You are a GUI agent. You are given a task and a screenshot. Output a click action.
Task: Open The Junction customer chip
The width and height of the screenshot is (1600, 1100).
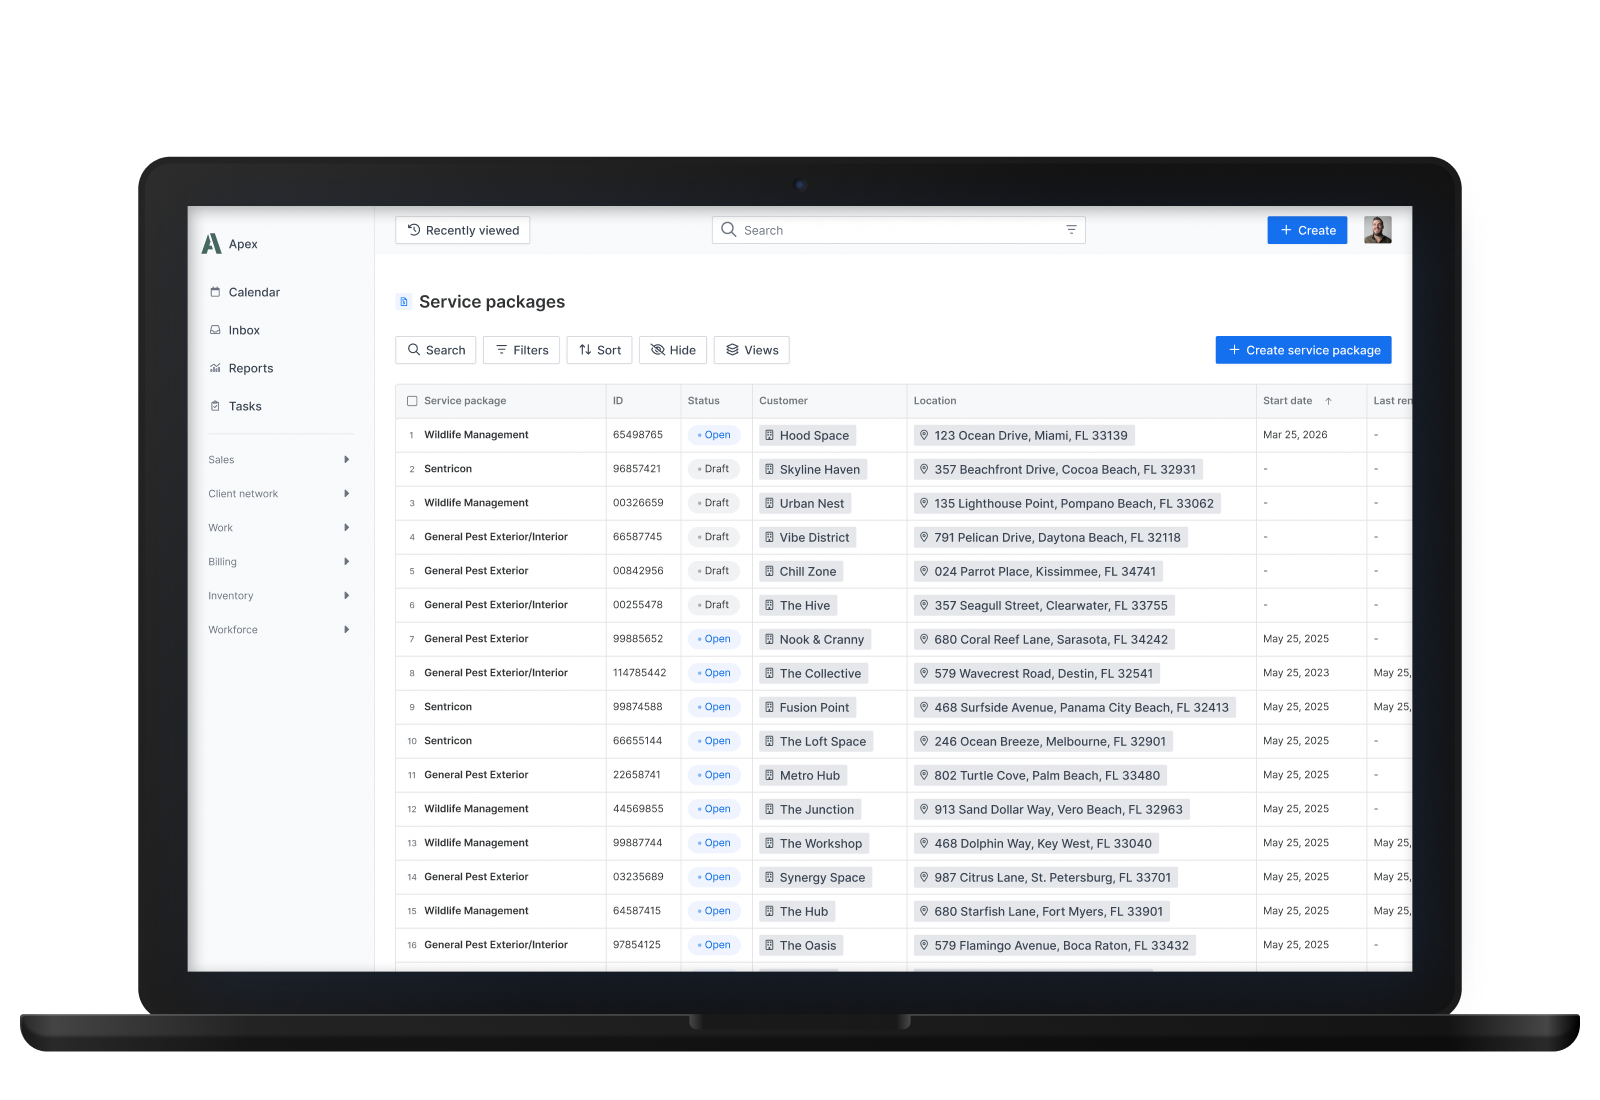[x=810, y=809]
